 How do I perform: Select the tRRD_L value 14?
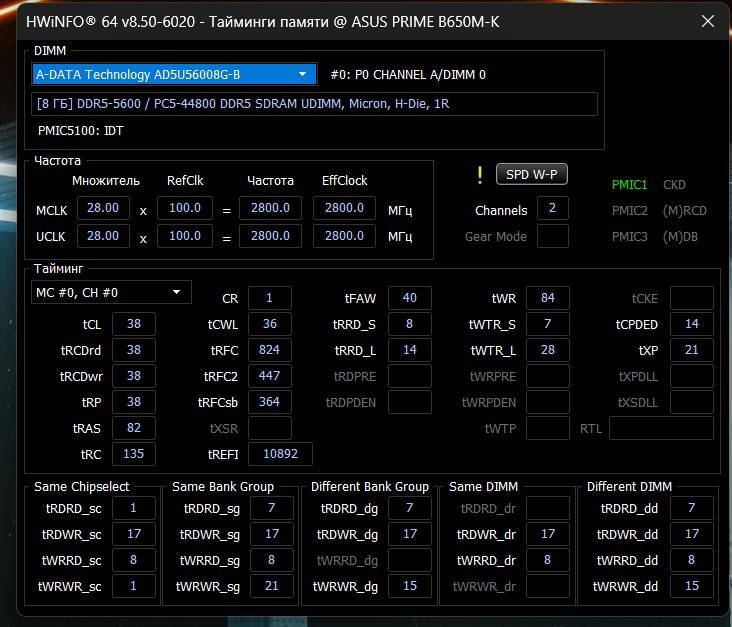pyautogui.click(x=409, y=350)
